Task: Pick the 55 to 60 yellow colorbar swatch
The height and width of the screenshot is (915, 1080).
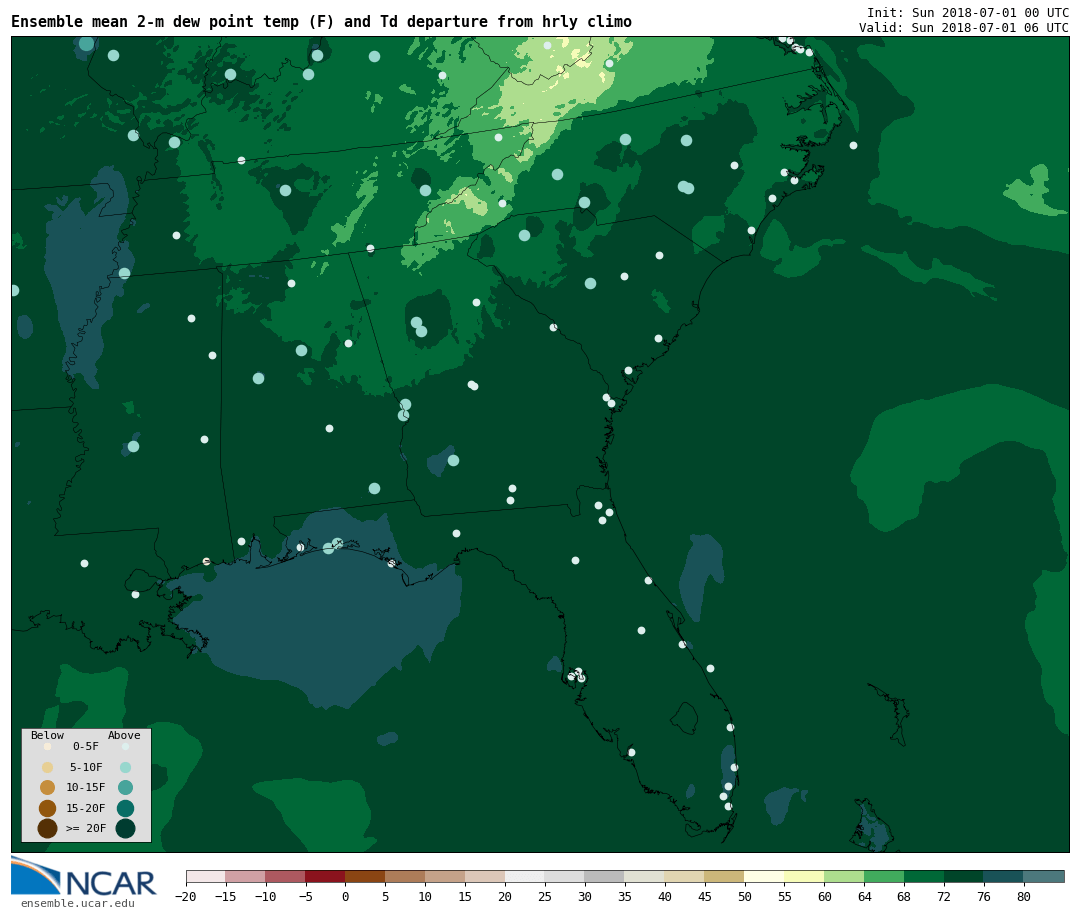Action: coord(804,876)
